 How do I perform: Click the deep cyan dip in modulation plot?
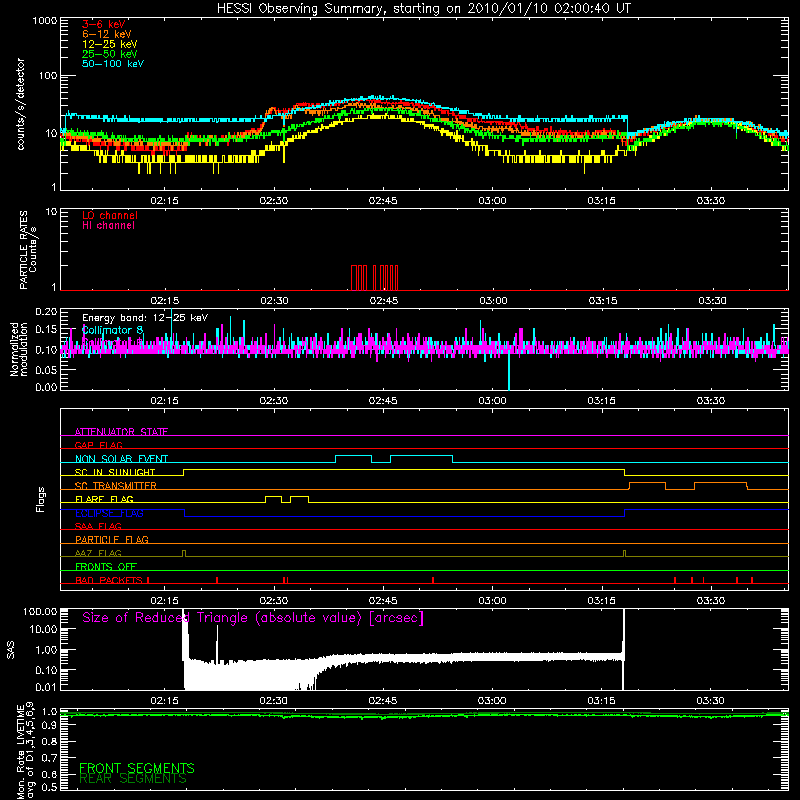tap(509, 371)
